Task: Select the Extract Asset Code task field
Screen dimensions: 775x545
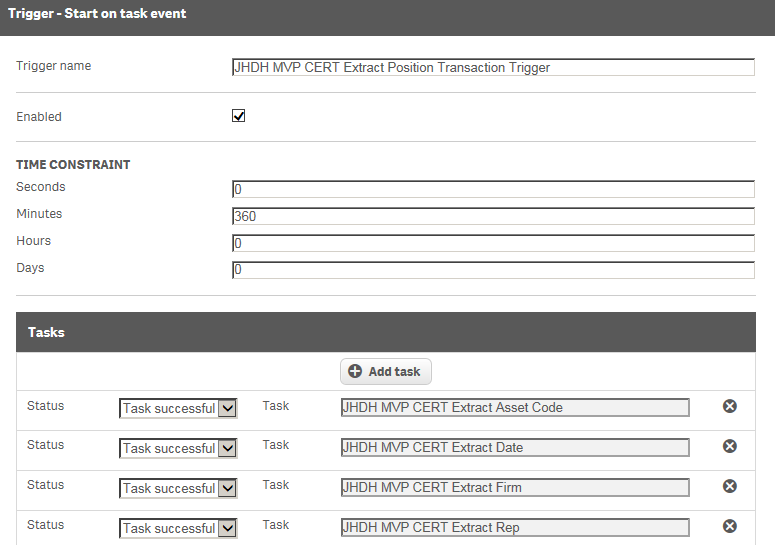Action: [515, 408]
